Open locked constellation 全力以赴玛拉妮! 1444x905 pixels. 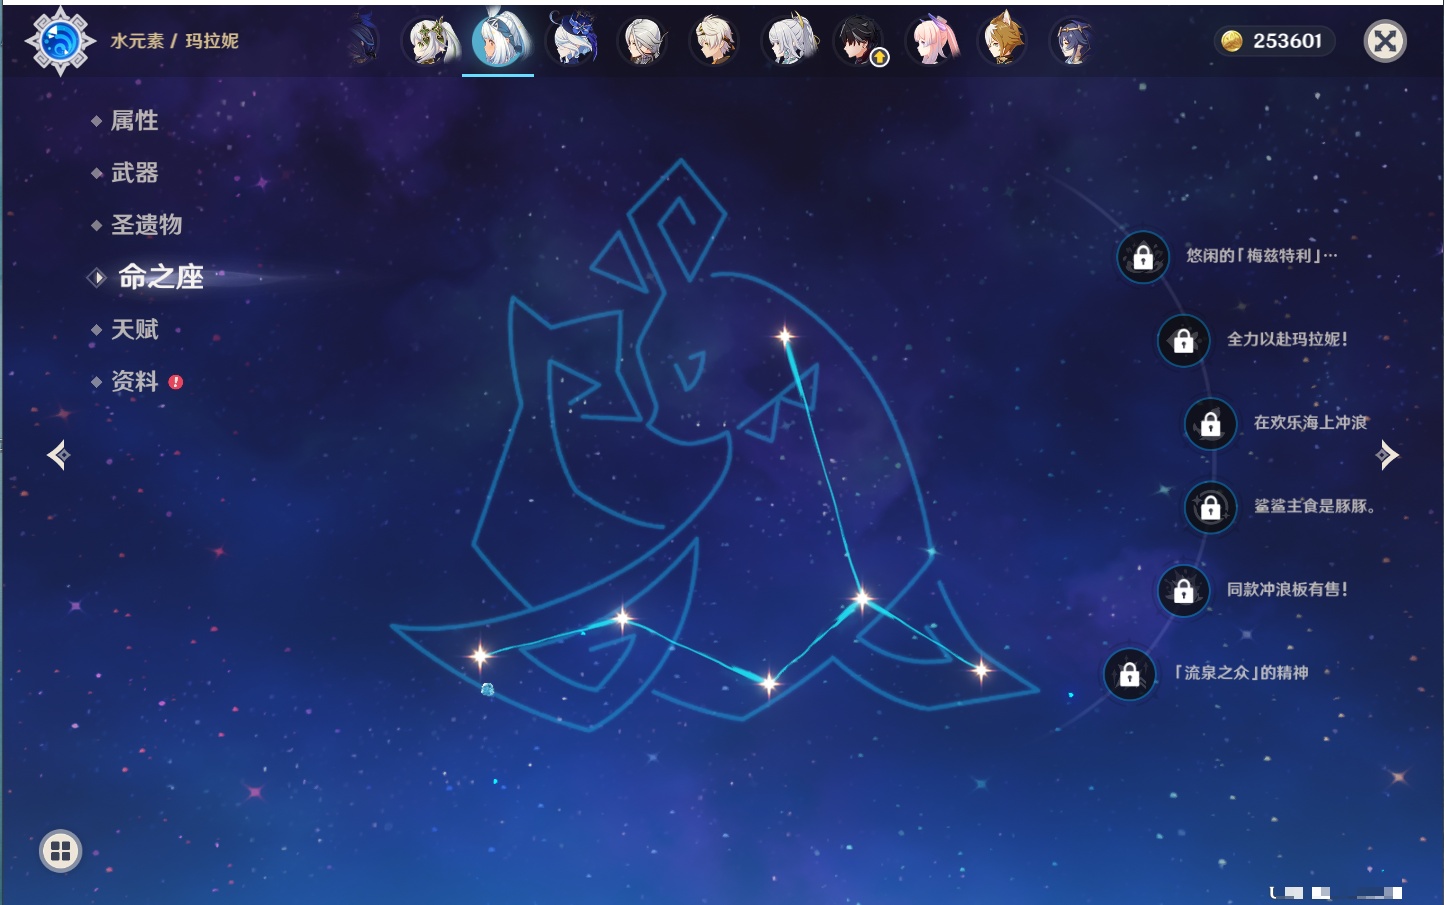pyautogui.click(x=1184, y=340)
